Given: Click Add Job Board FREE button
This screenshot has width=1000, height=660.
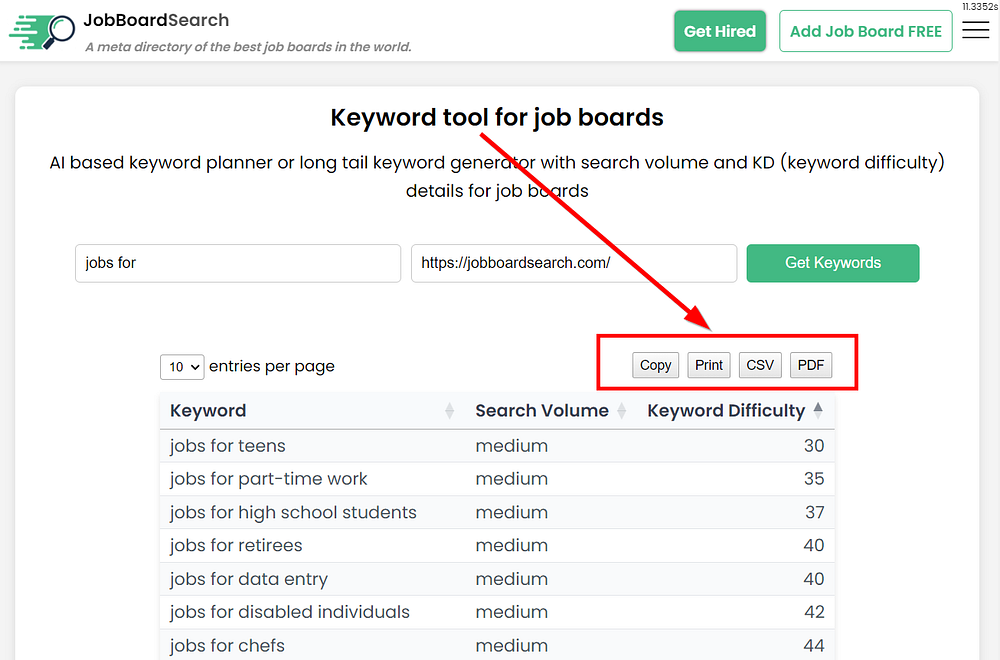Looking at the screenshot, I should 865,31.
